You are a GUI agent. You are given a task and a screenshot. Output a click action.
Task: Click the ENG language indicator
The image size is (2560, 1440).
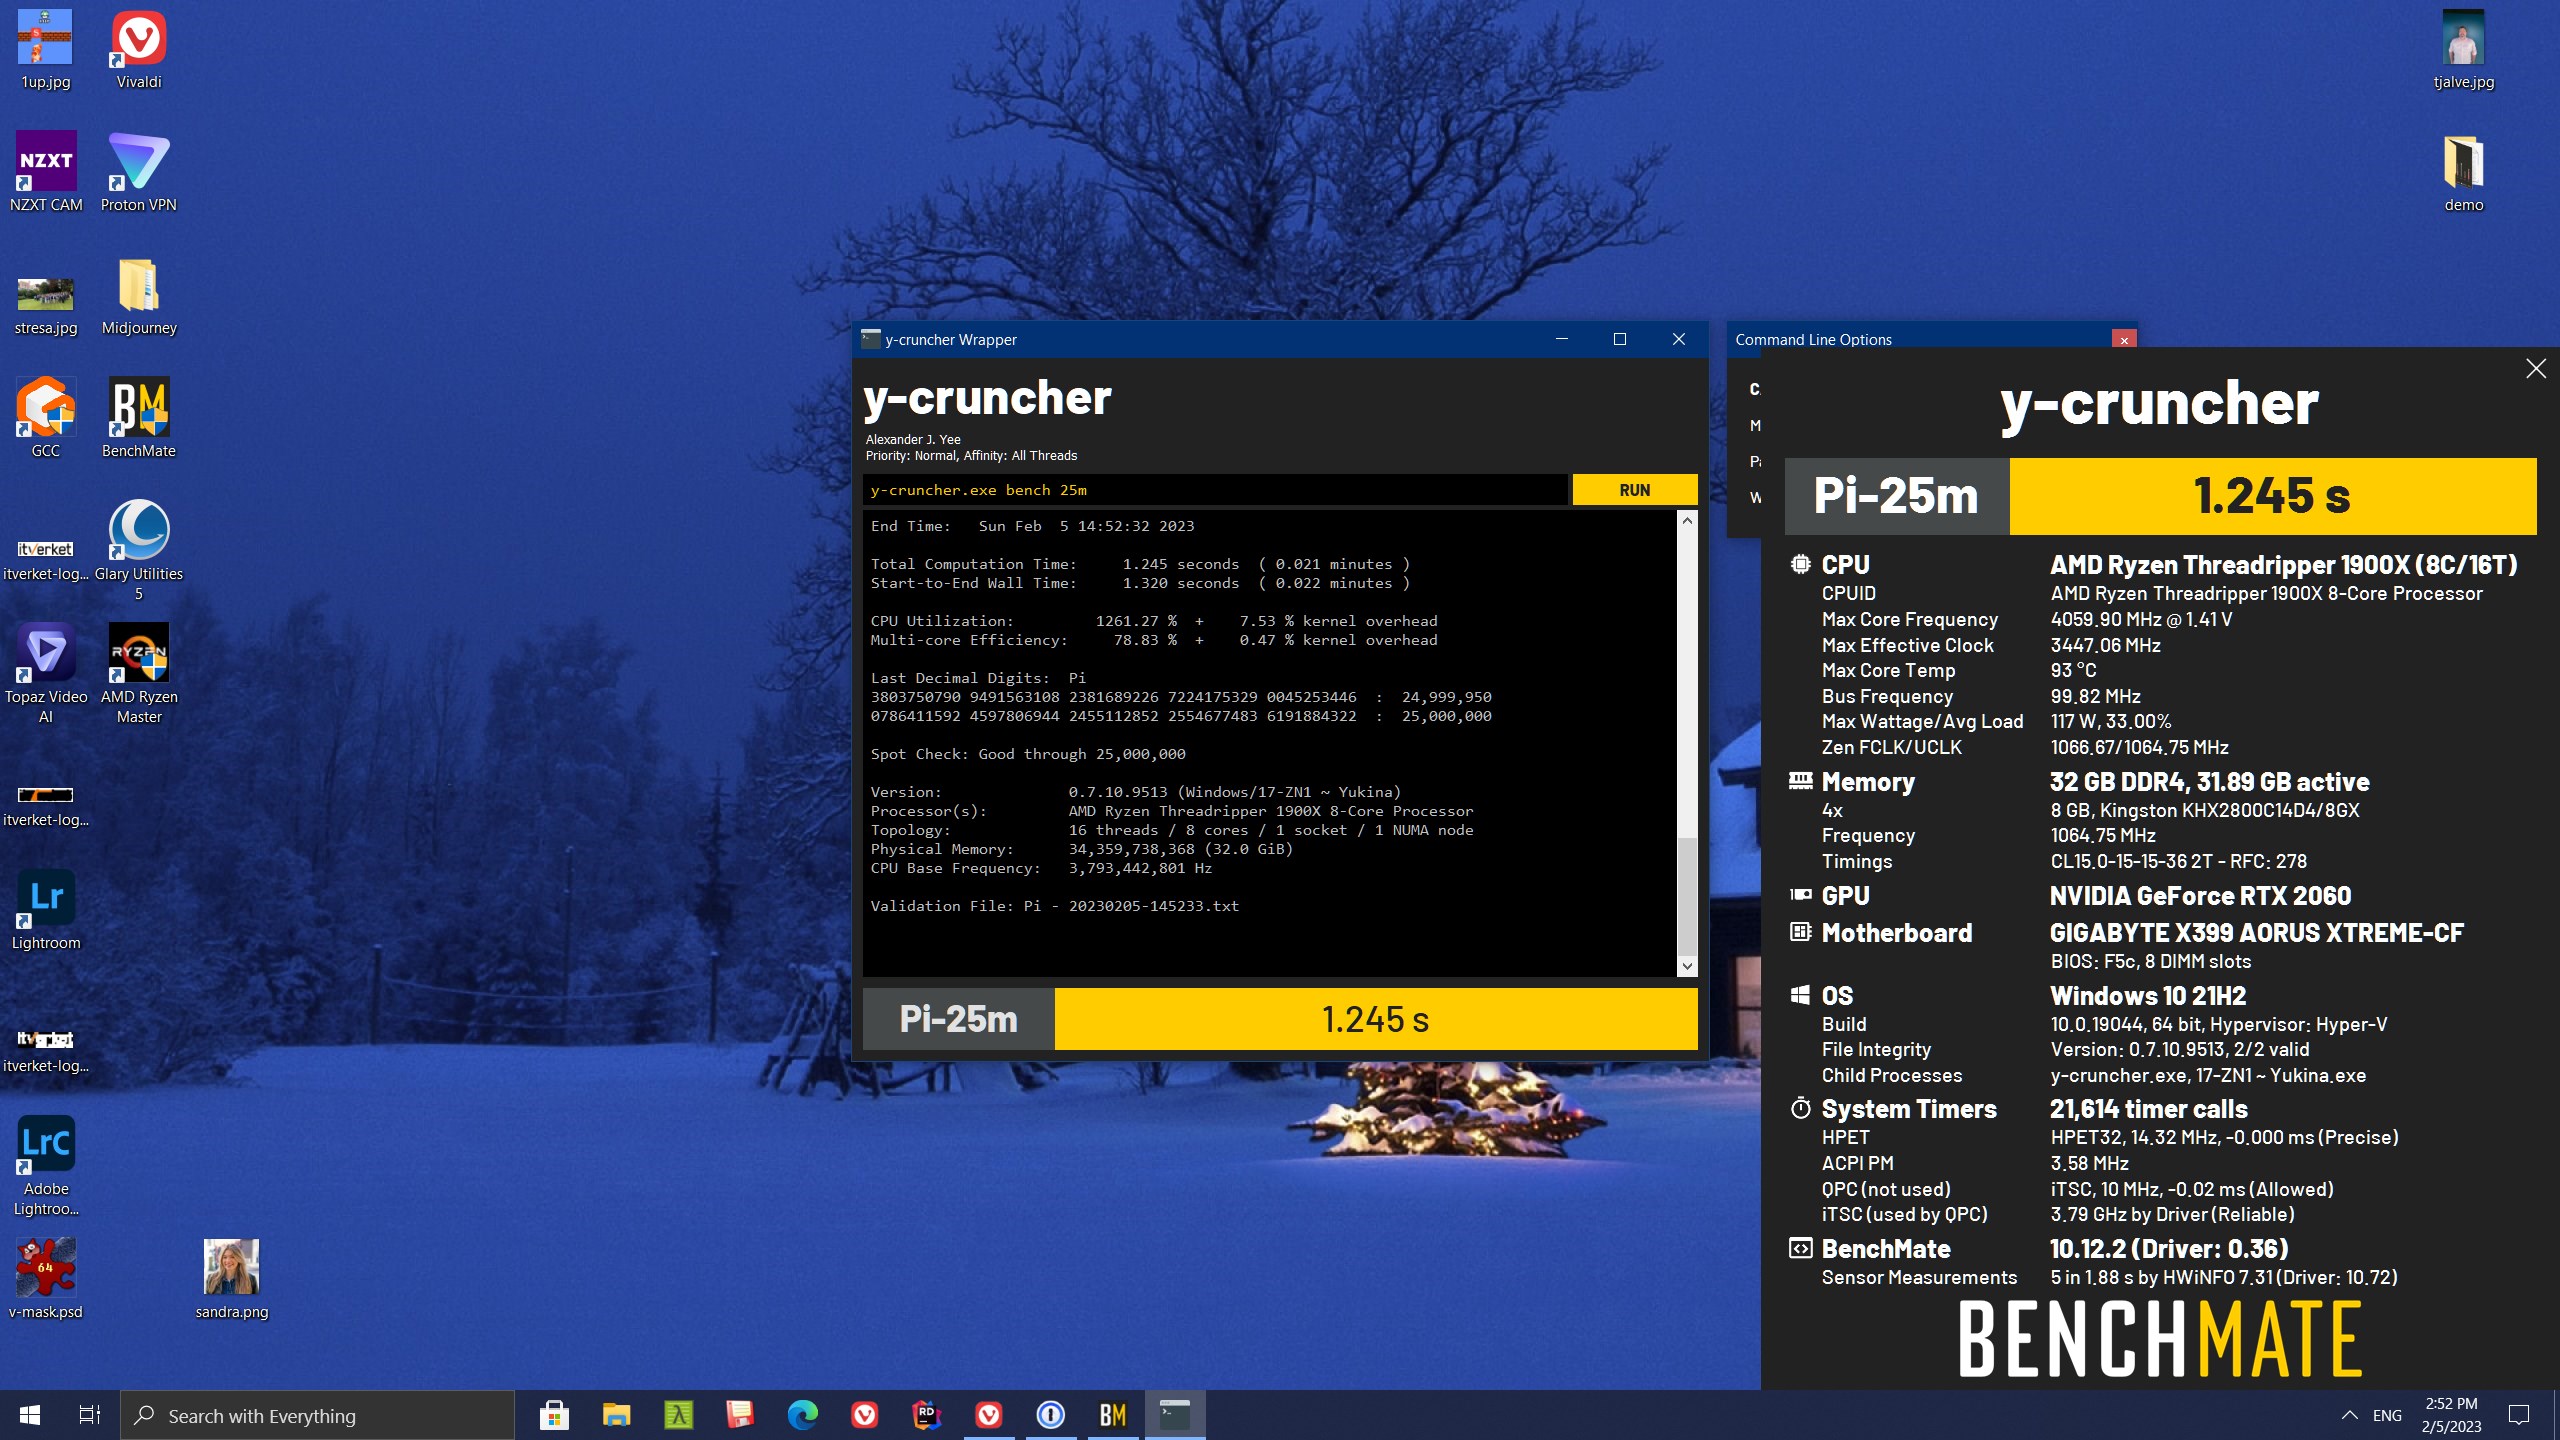click(x=2387, y=1415)
